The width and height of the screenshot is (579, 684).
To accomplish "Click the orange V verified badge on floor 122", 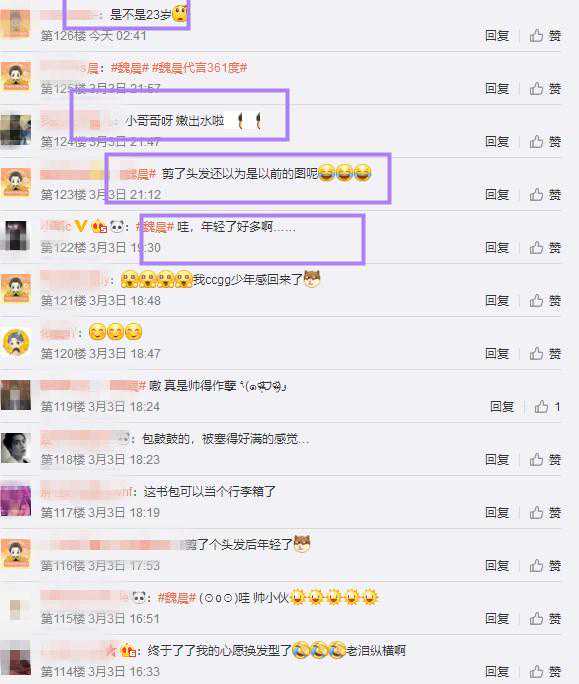I will point(81,226).
